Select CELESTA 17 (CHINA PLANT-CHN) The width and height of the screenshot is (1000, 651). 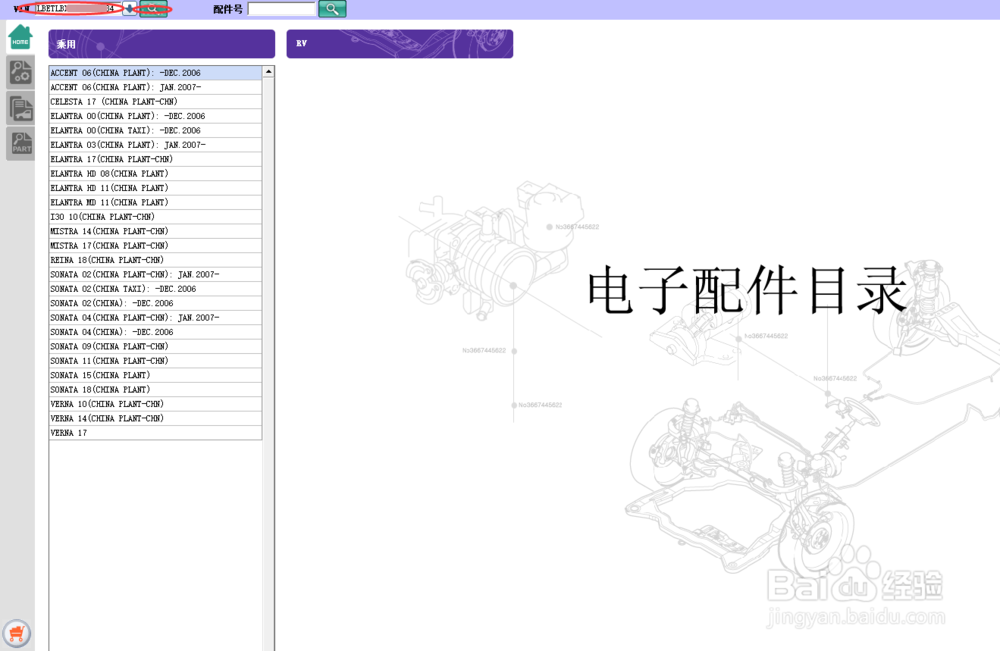tap(155, 101)
